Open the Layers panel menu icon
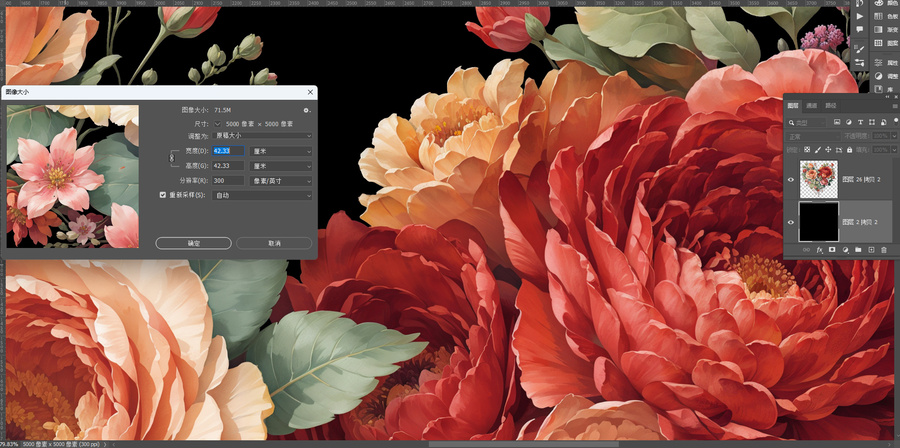Screen dimensions: 900x448 [894, 106]
